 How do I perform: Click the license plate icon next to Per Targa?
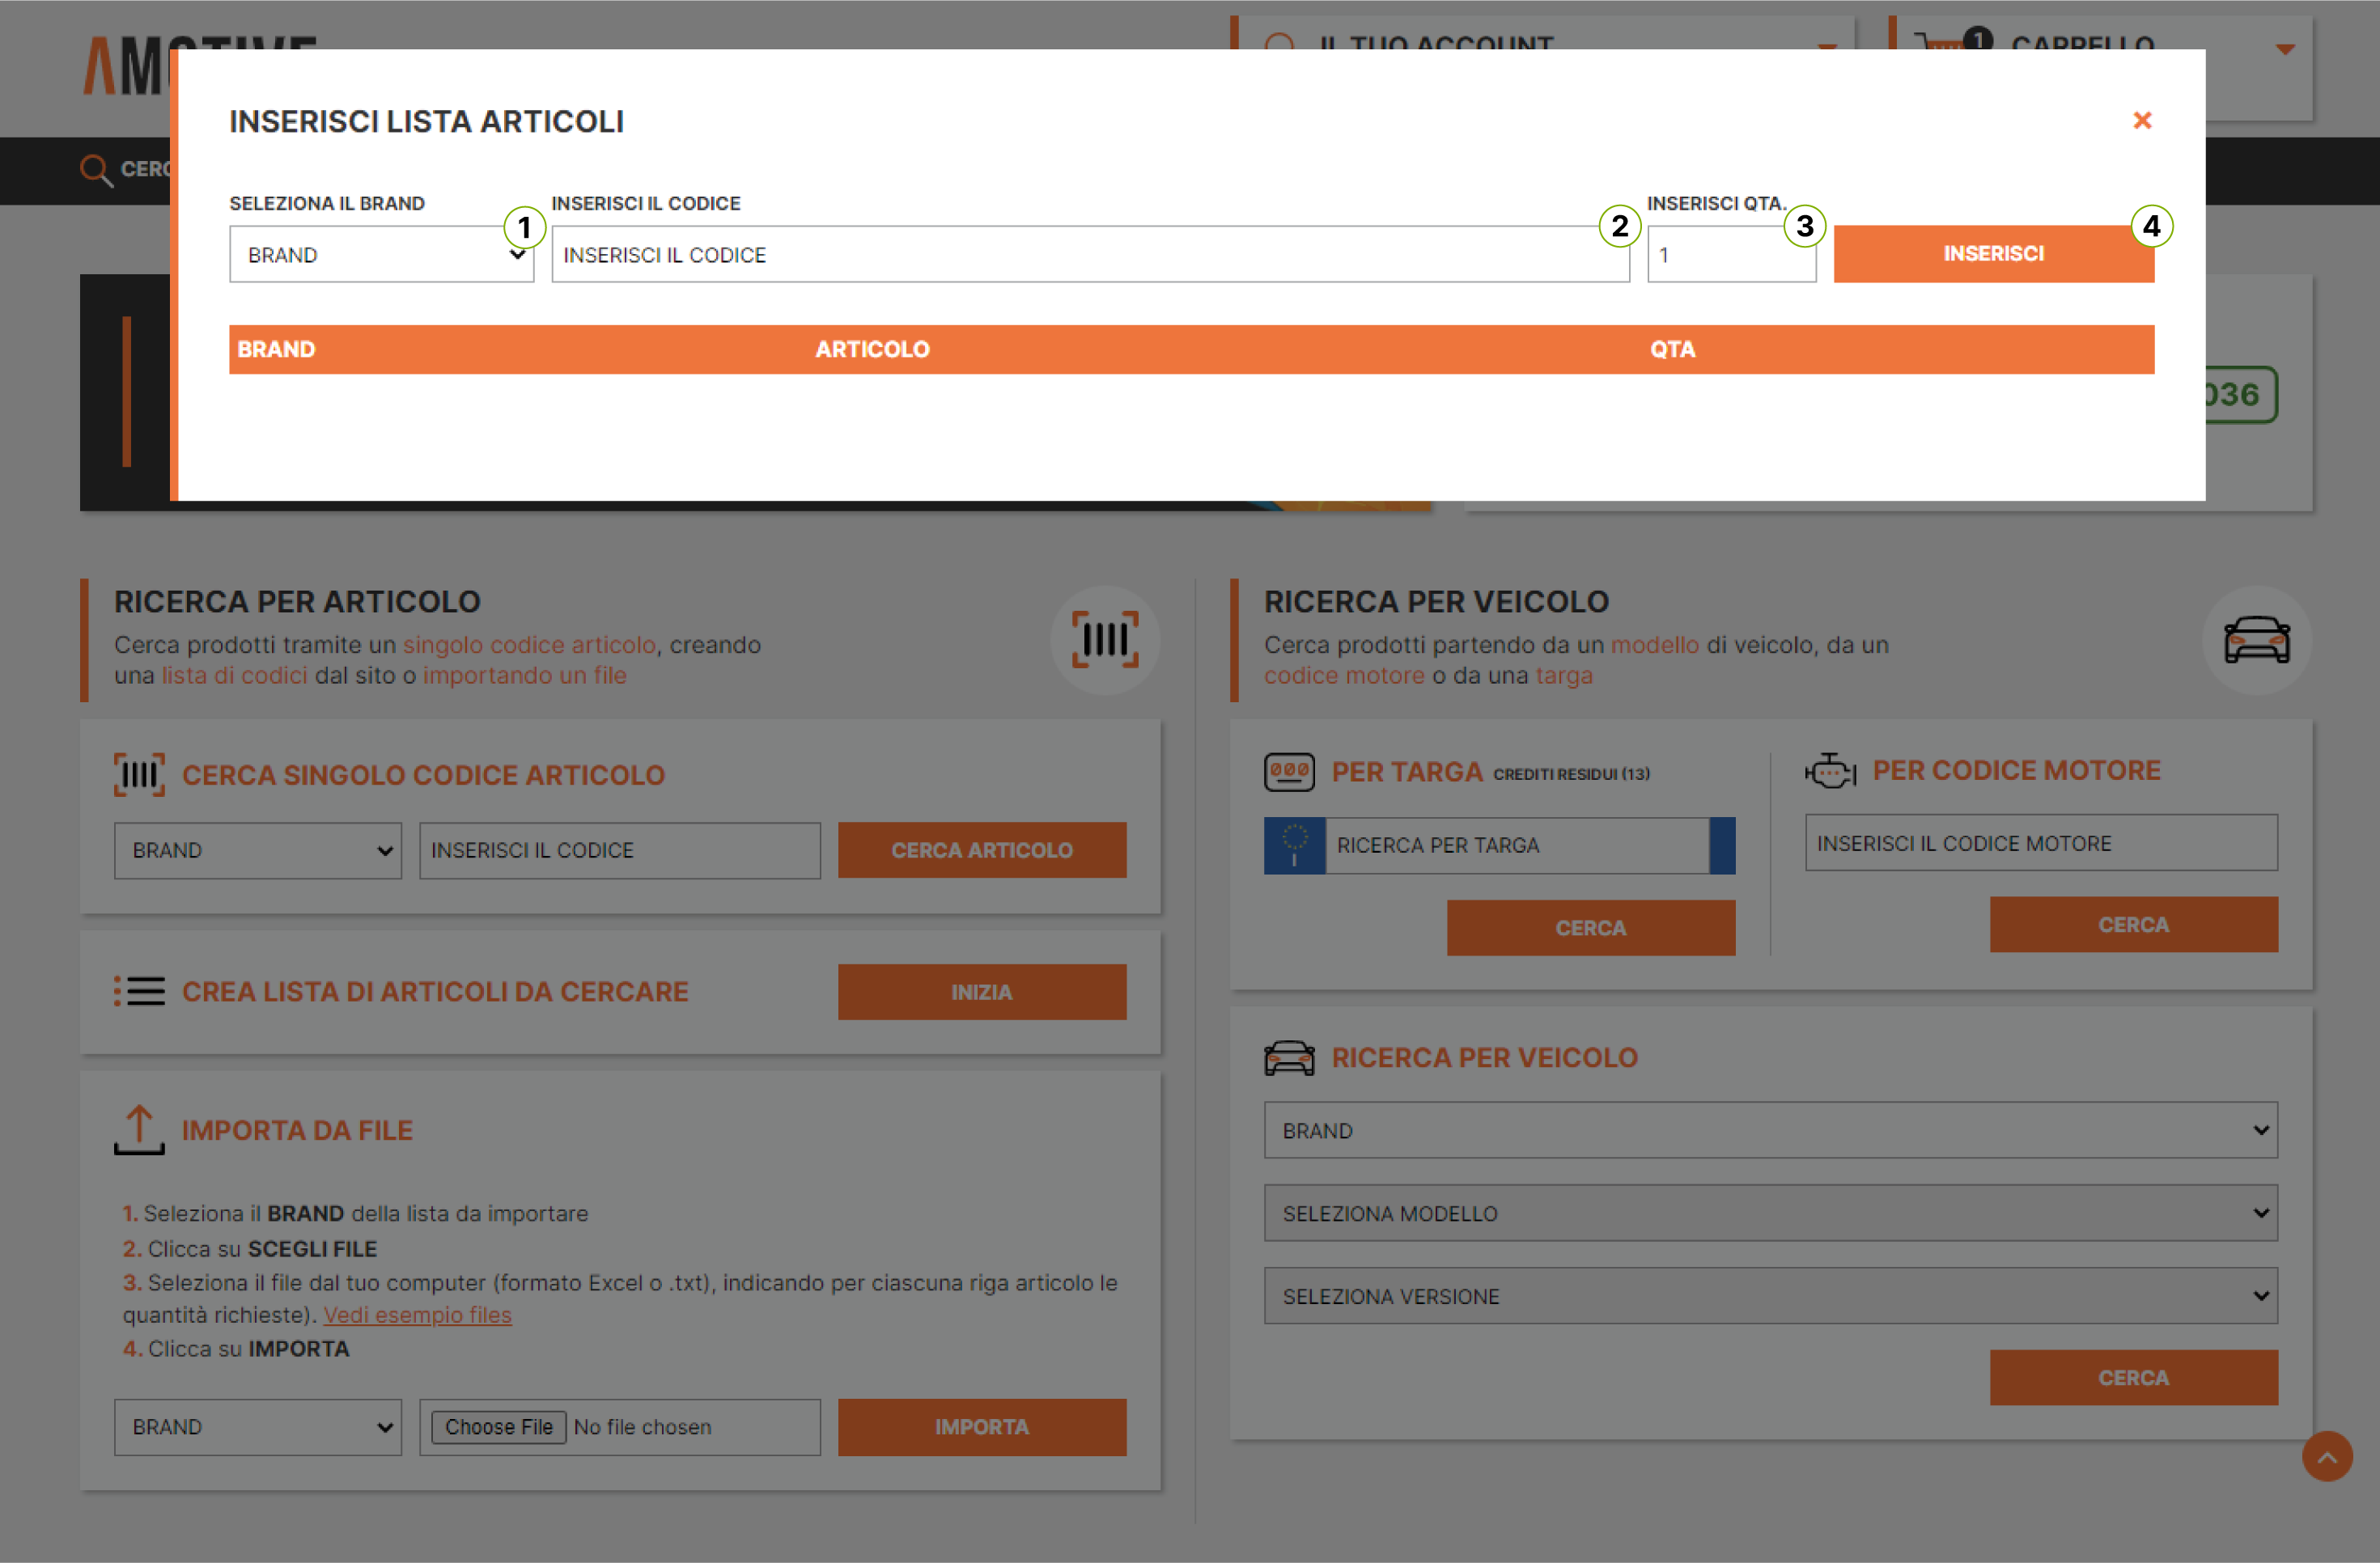tap(1289, 772)
